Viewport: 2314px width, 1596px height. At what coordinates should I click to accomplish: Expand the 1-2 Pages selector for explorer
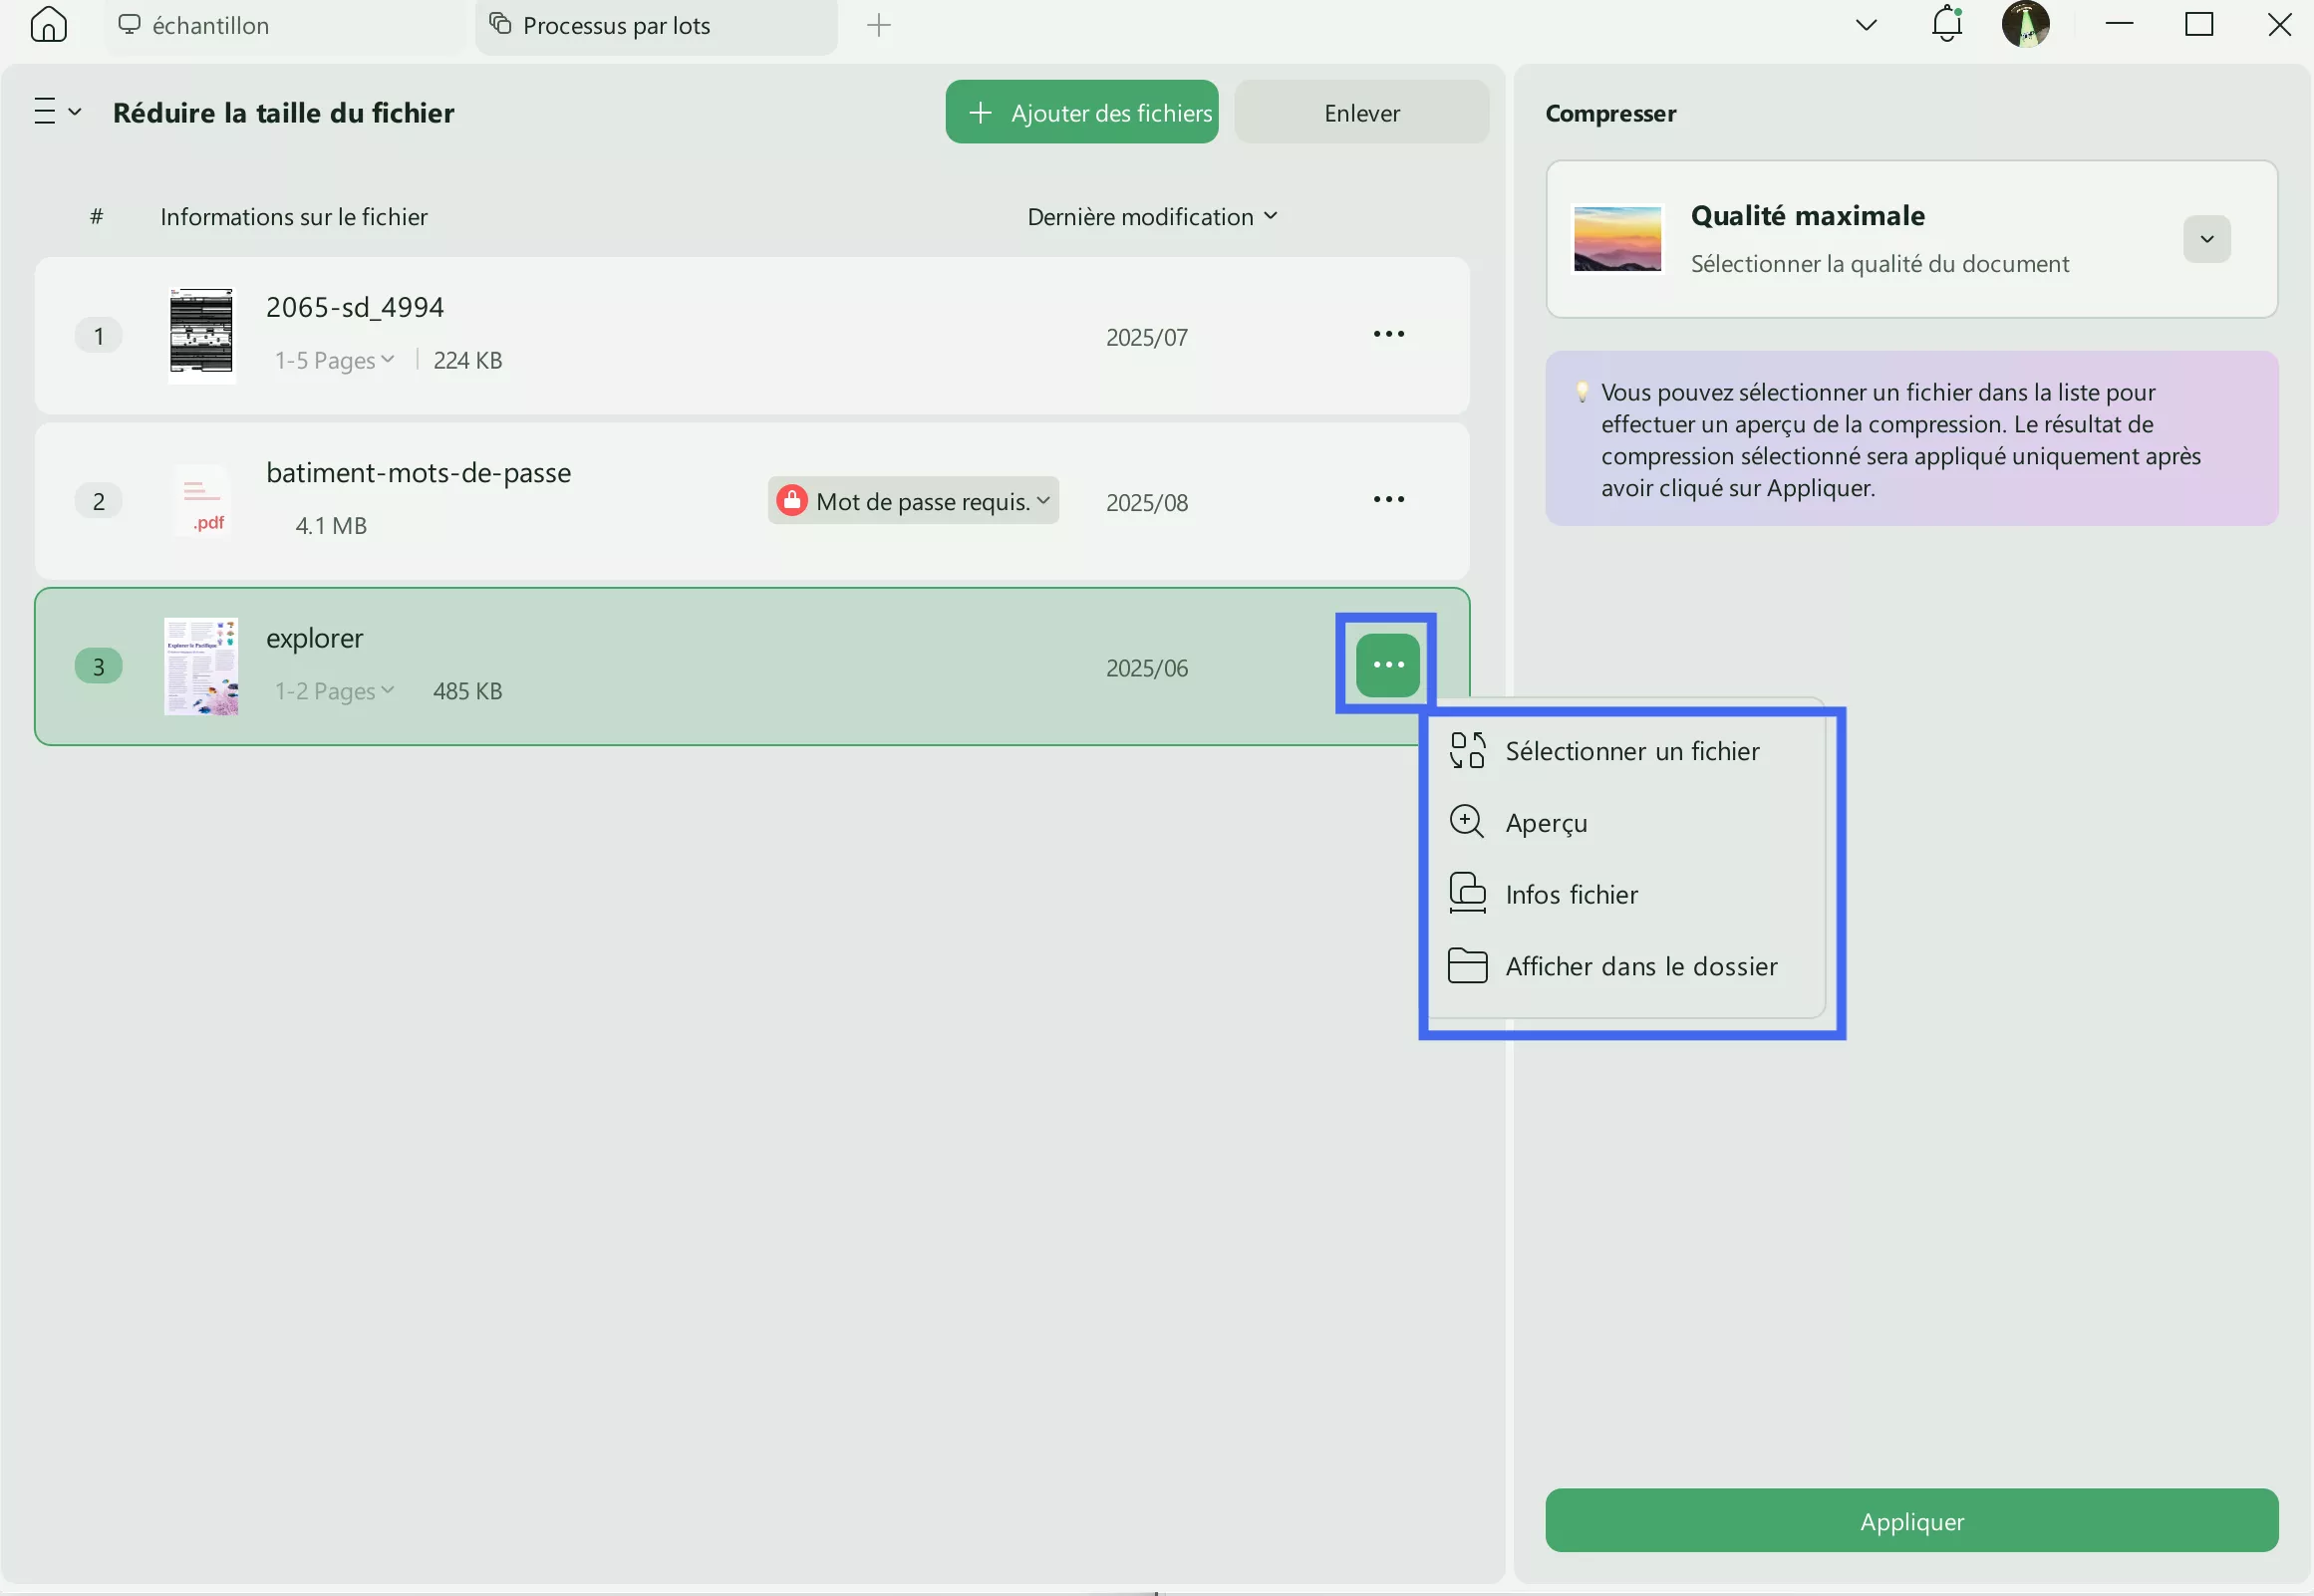(x=334, y=691)
